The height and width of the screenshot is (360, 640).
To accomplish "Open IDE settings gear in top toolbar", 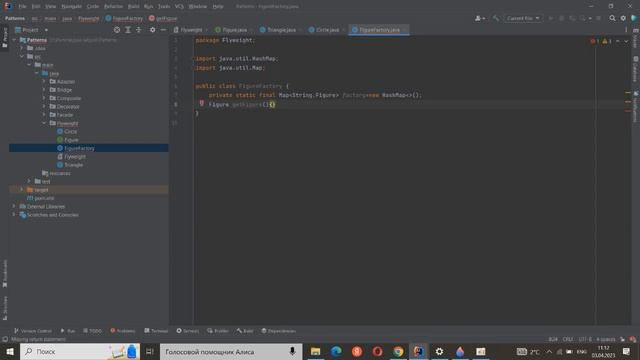I will click(x=623, y=18).
